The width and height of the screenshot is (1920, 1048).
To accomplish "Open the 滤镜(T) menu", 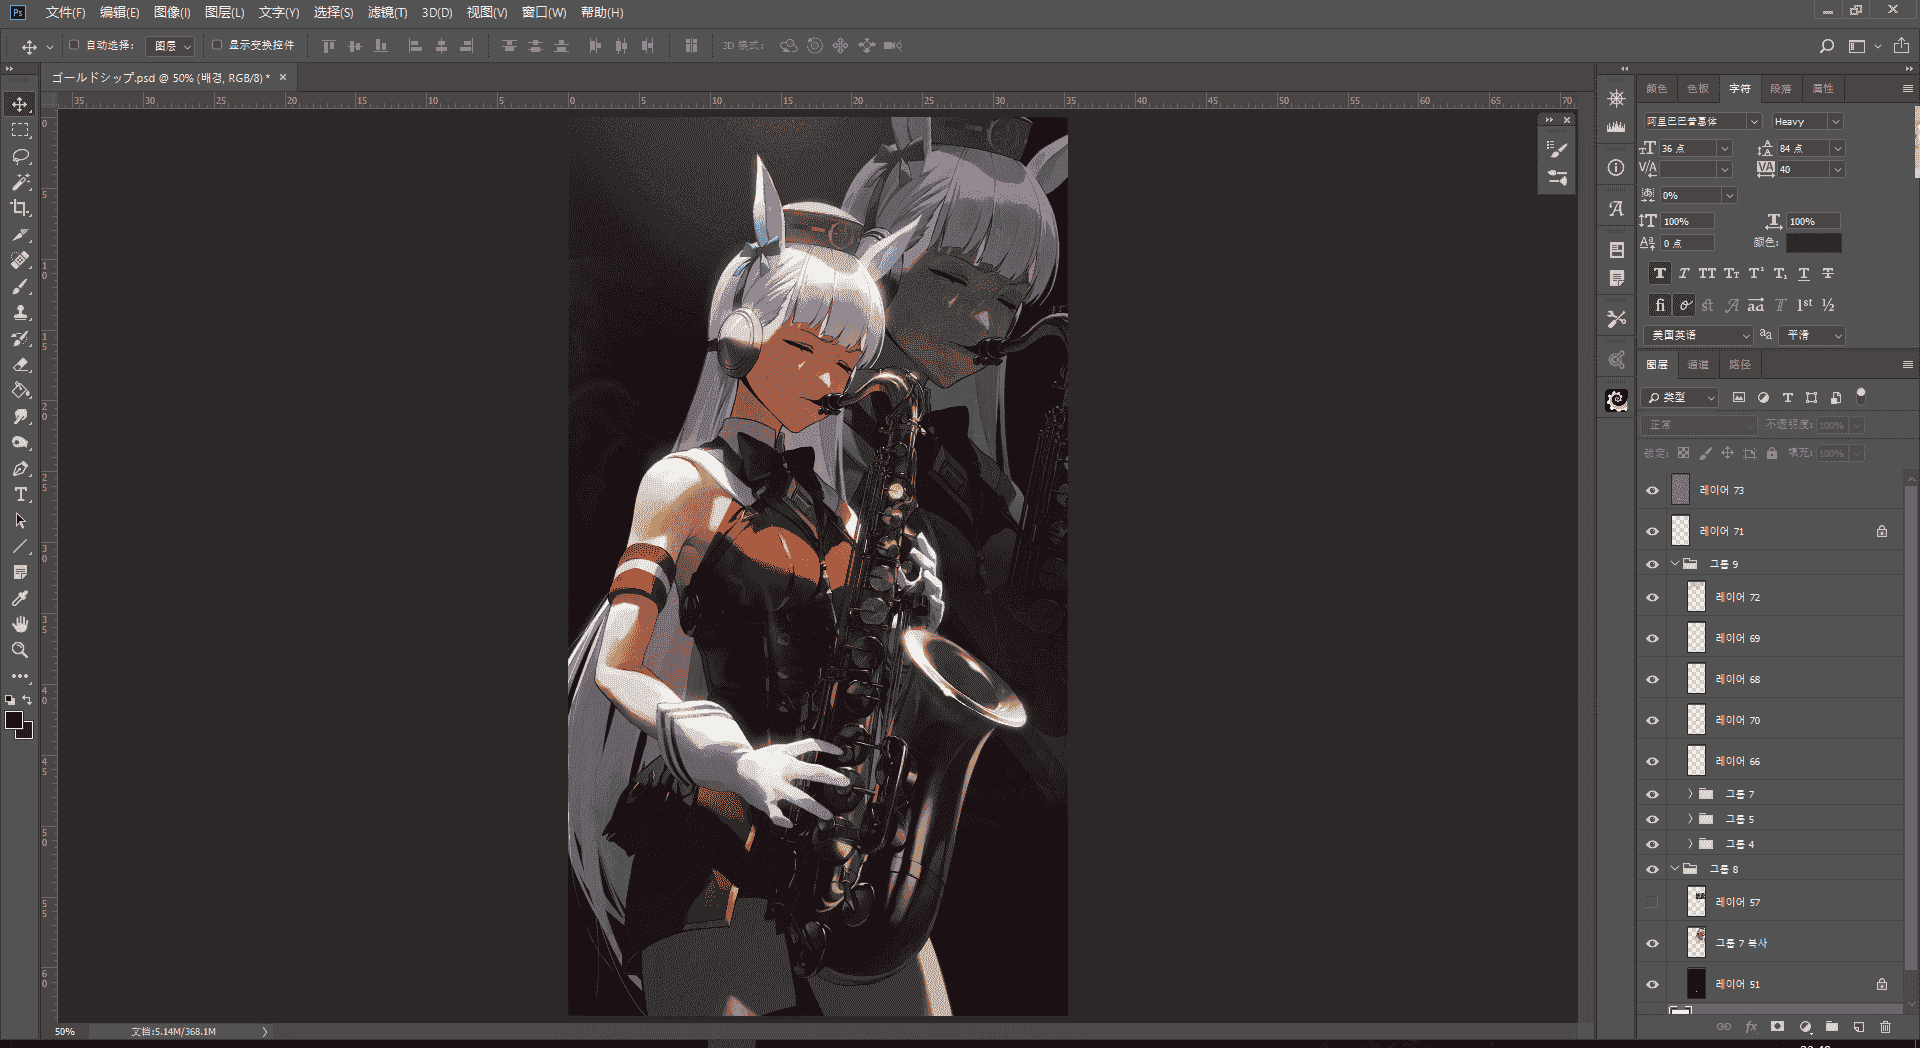I will [387, 12].
